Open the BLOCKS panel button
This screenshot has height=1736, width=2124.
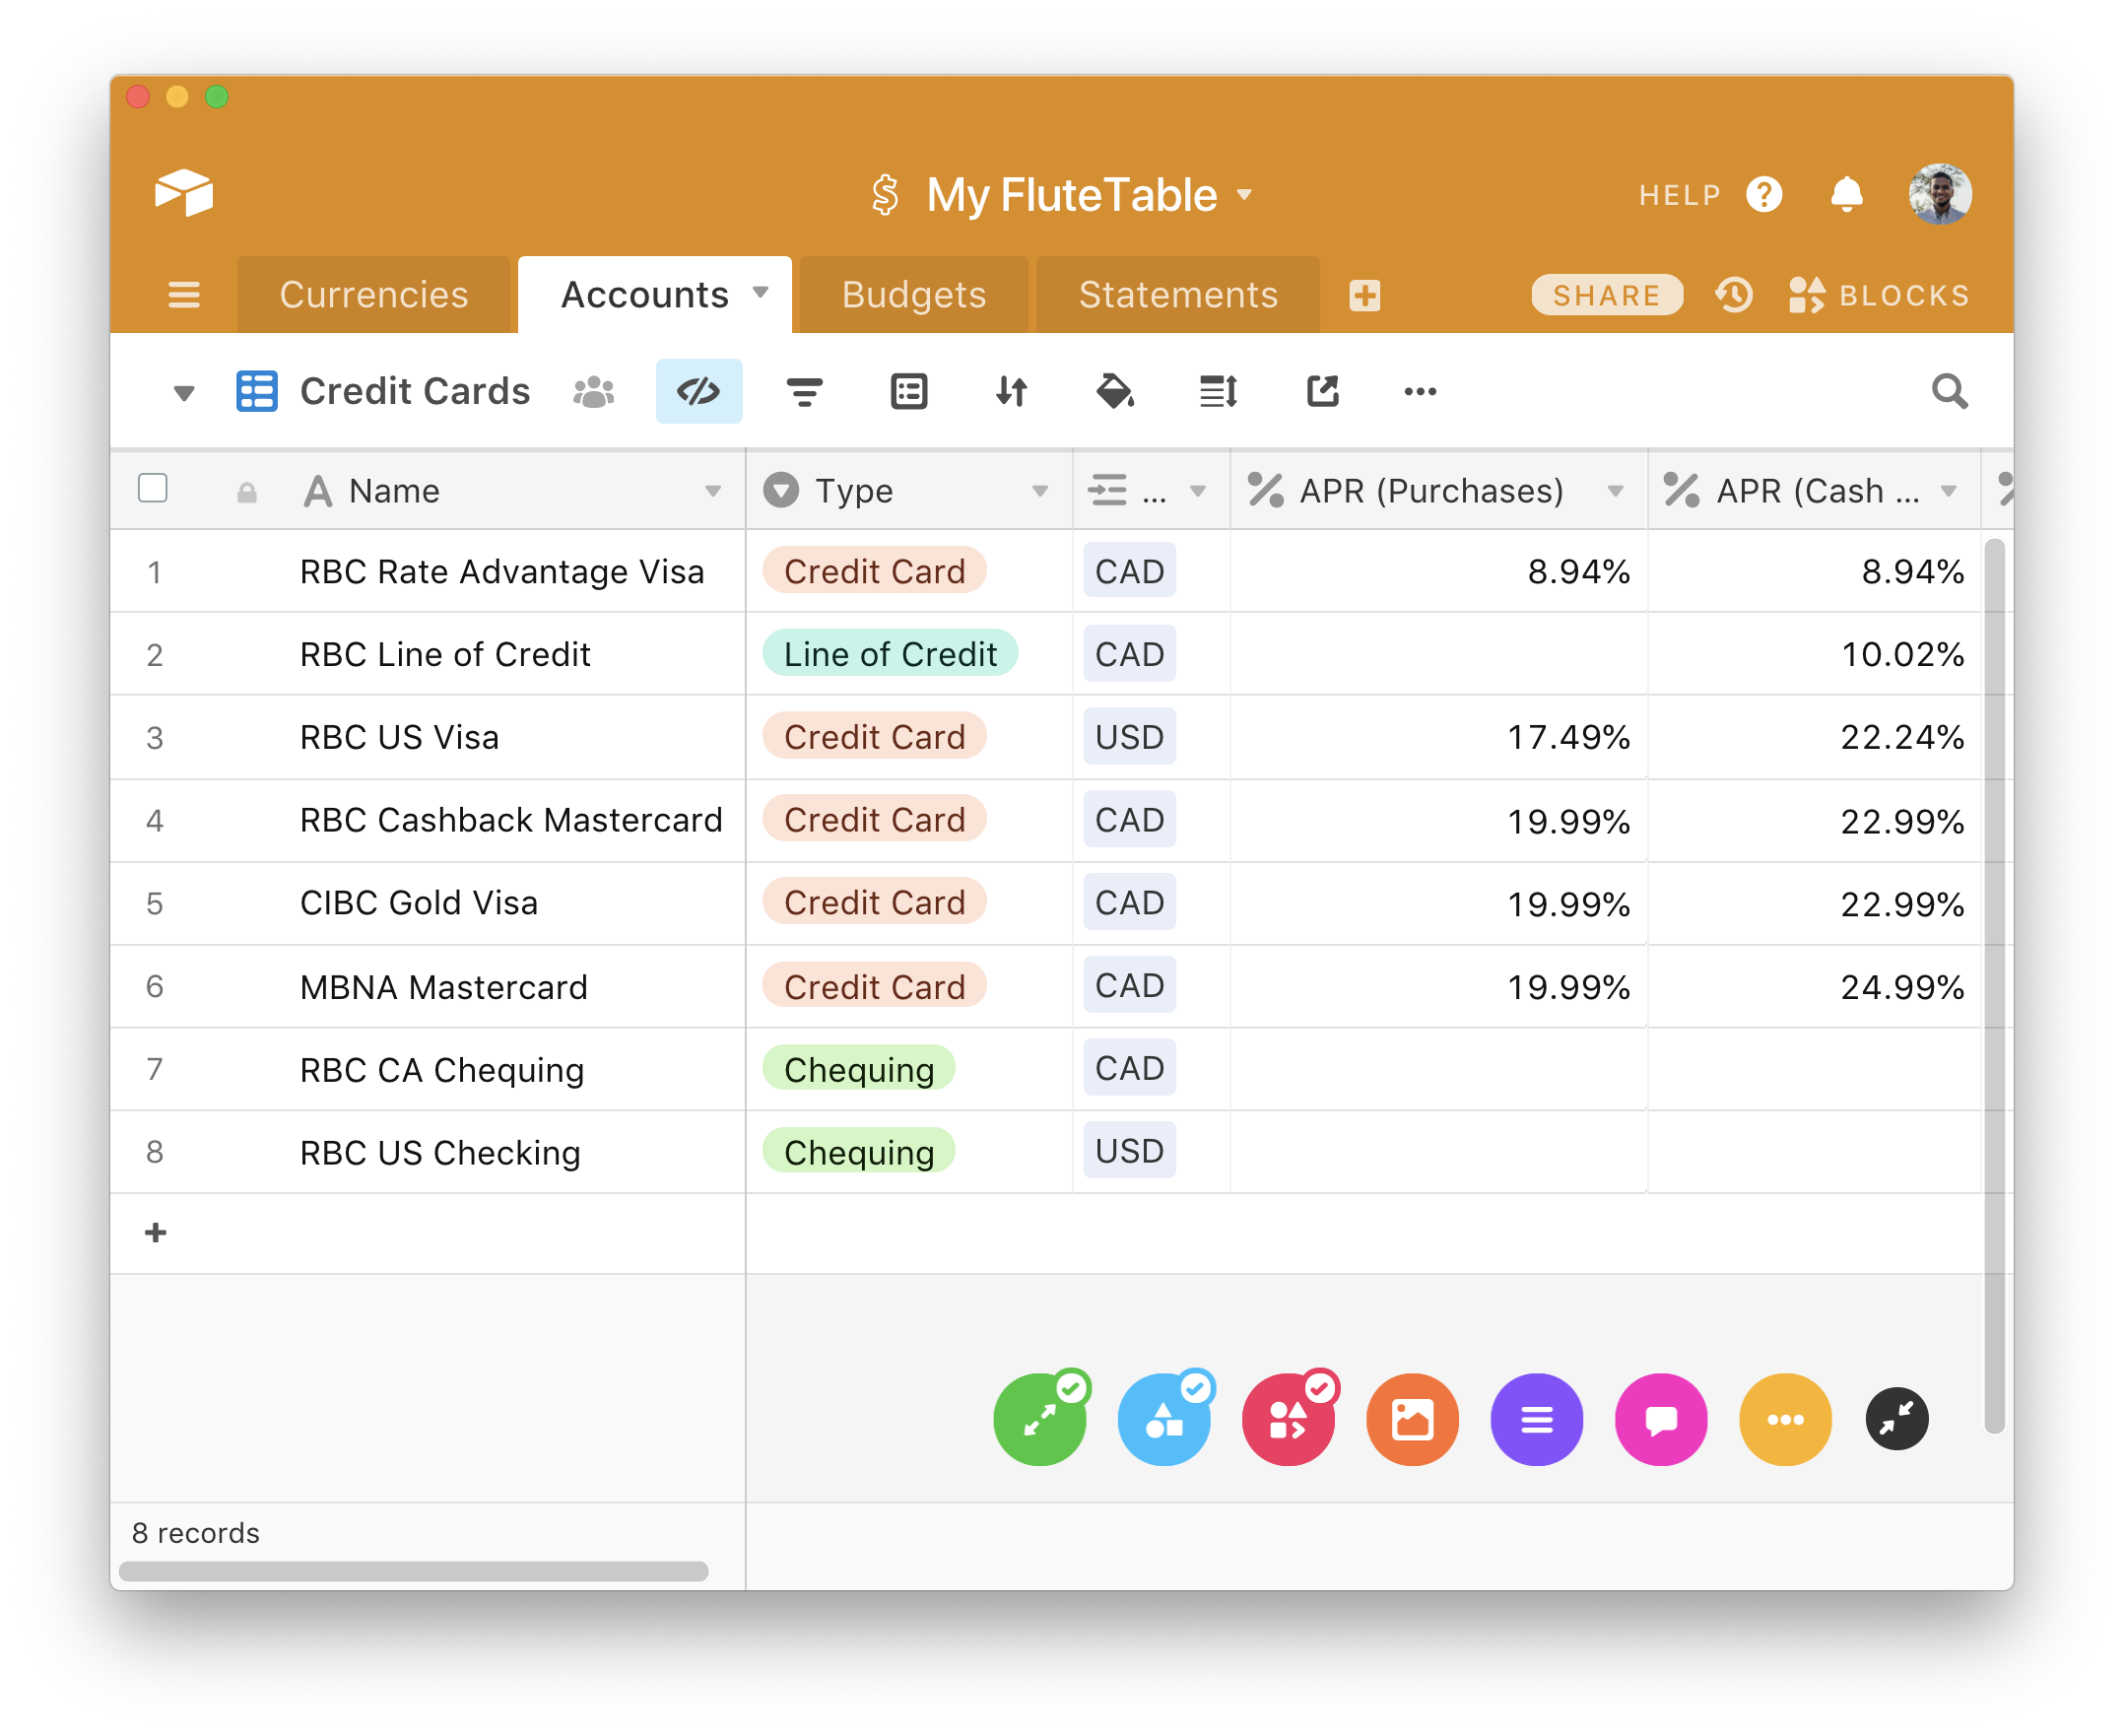[x=1879, y=295]
